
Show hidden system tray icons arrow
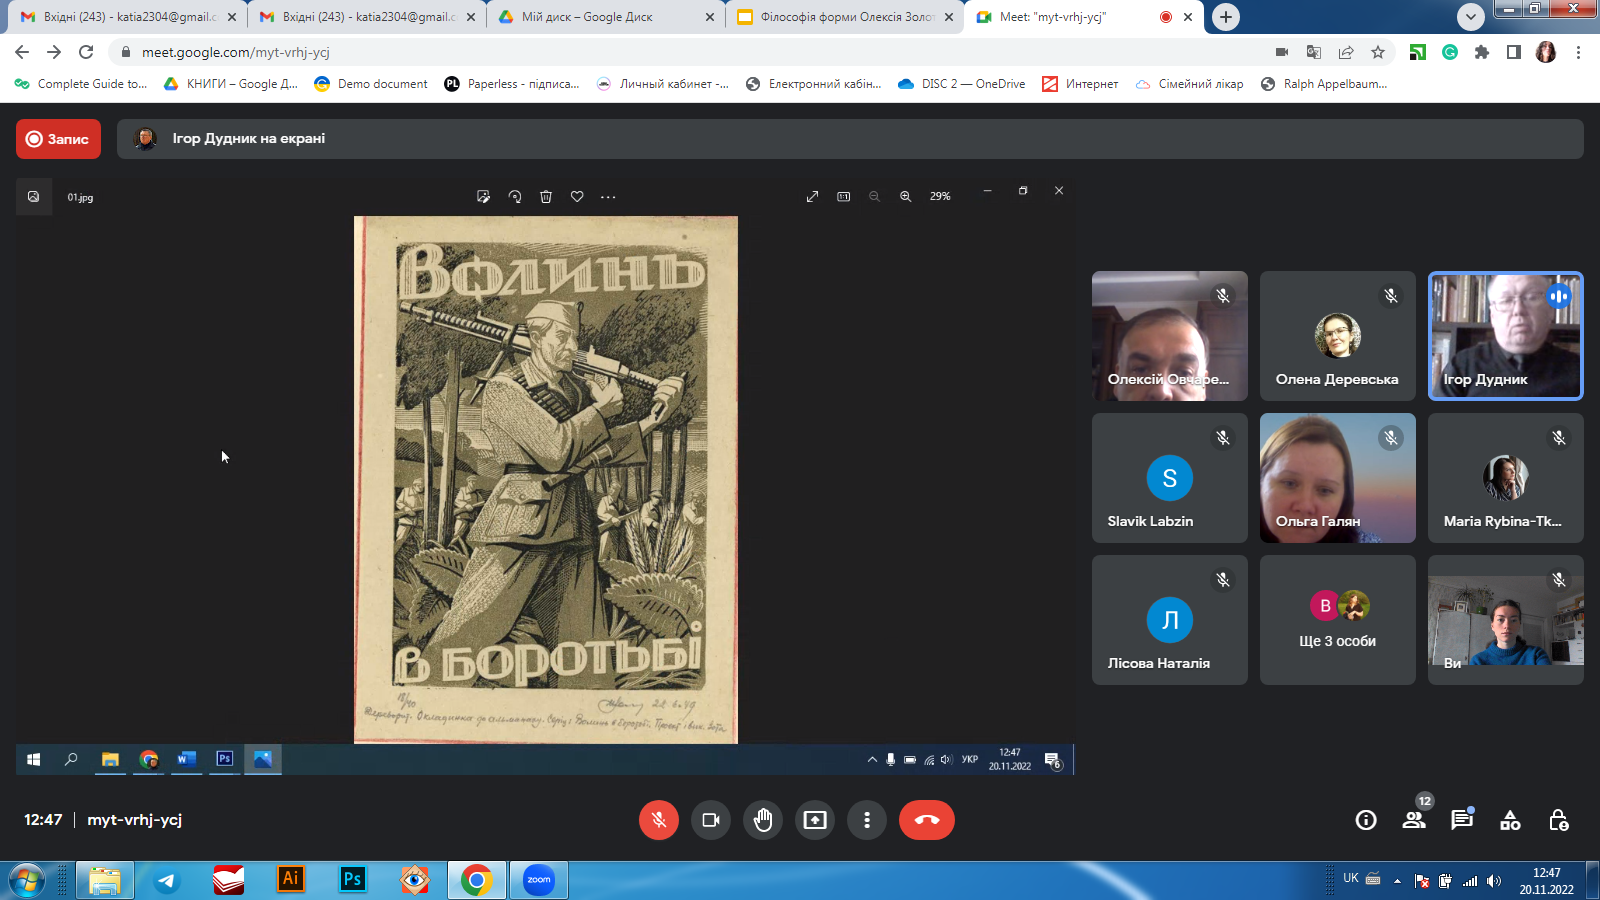coord(1397,881)
